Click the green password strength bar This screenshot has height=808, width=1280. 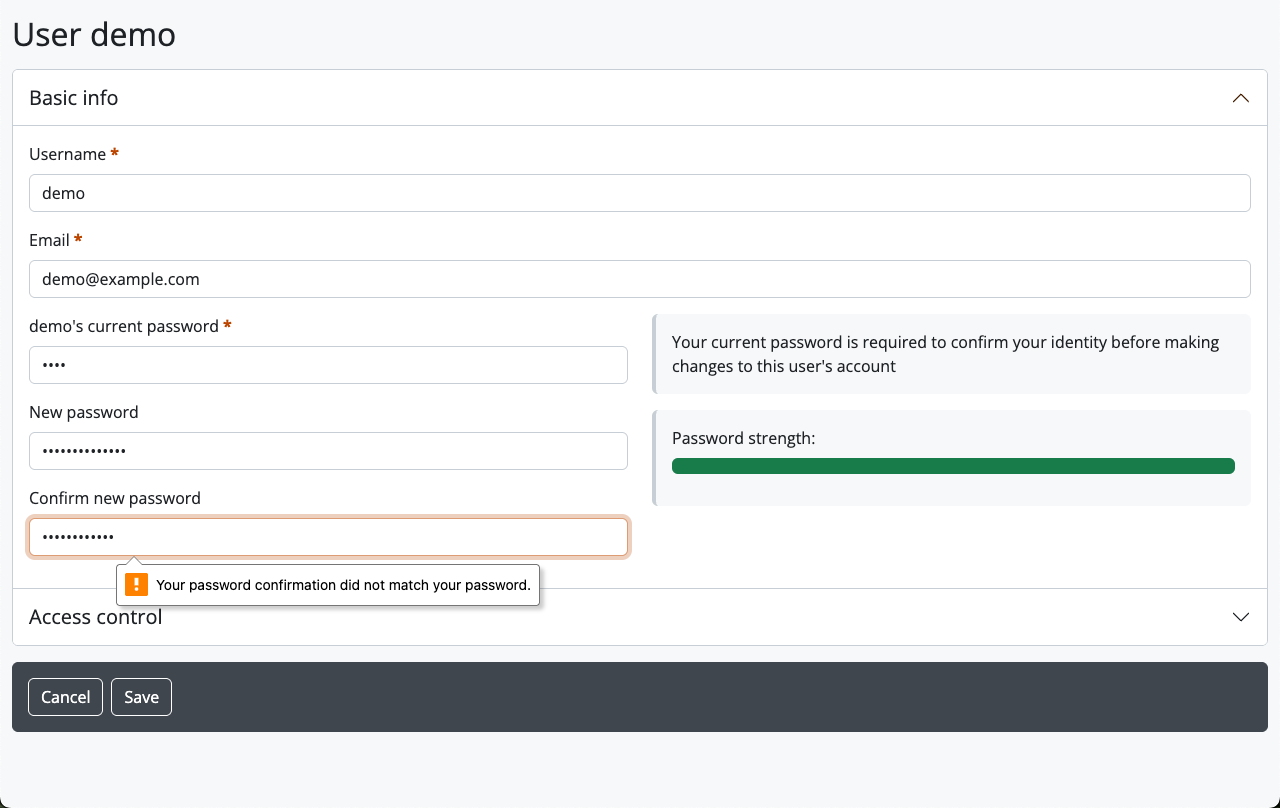click(x=952, y=466)
